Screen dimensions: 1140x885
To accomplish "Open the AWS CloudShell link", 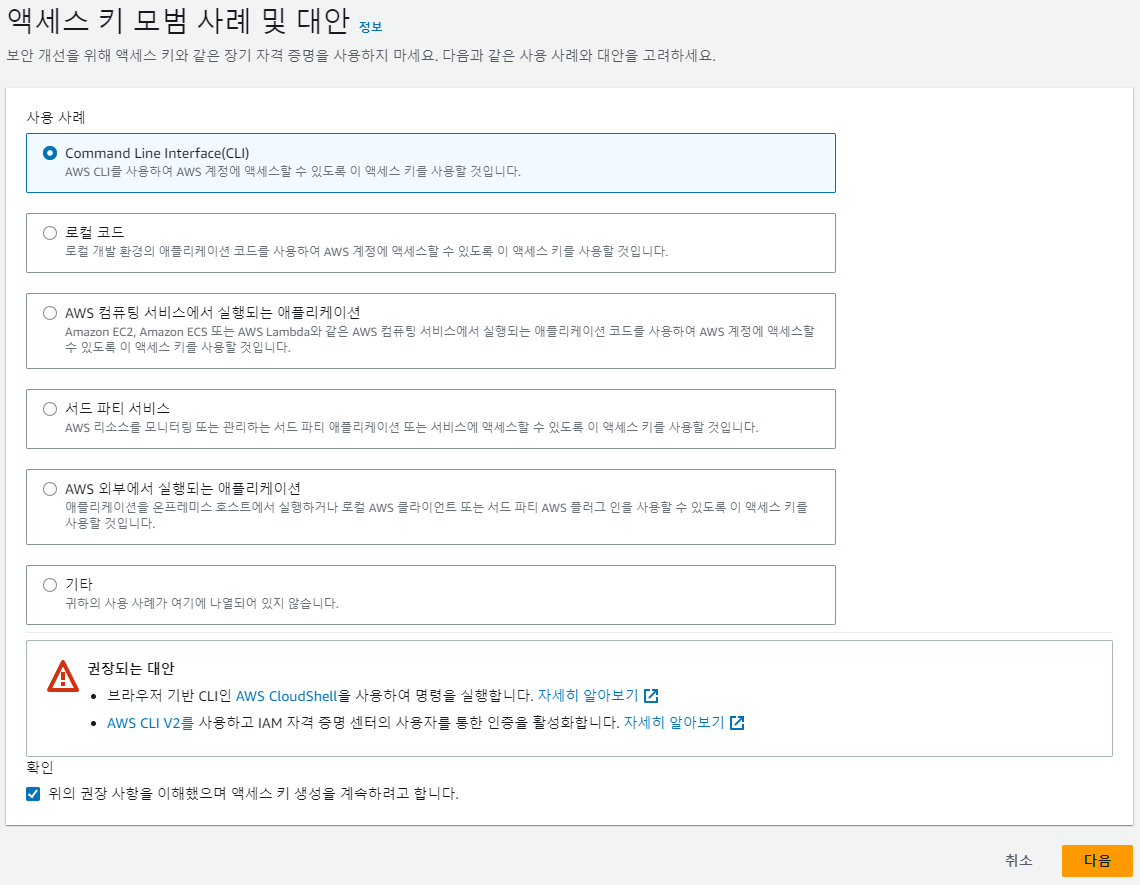I will pos(286,696).
